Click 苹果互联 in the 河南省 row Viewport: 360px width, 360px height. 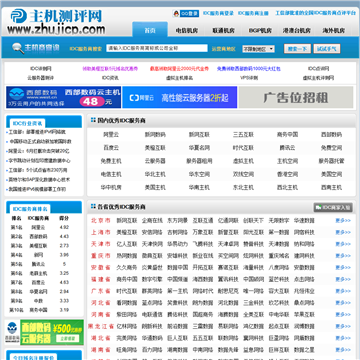pyautogui.click(x=304, y=315)
